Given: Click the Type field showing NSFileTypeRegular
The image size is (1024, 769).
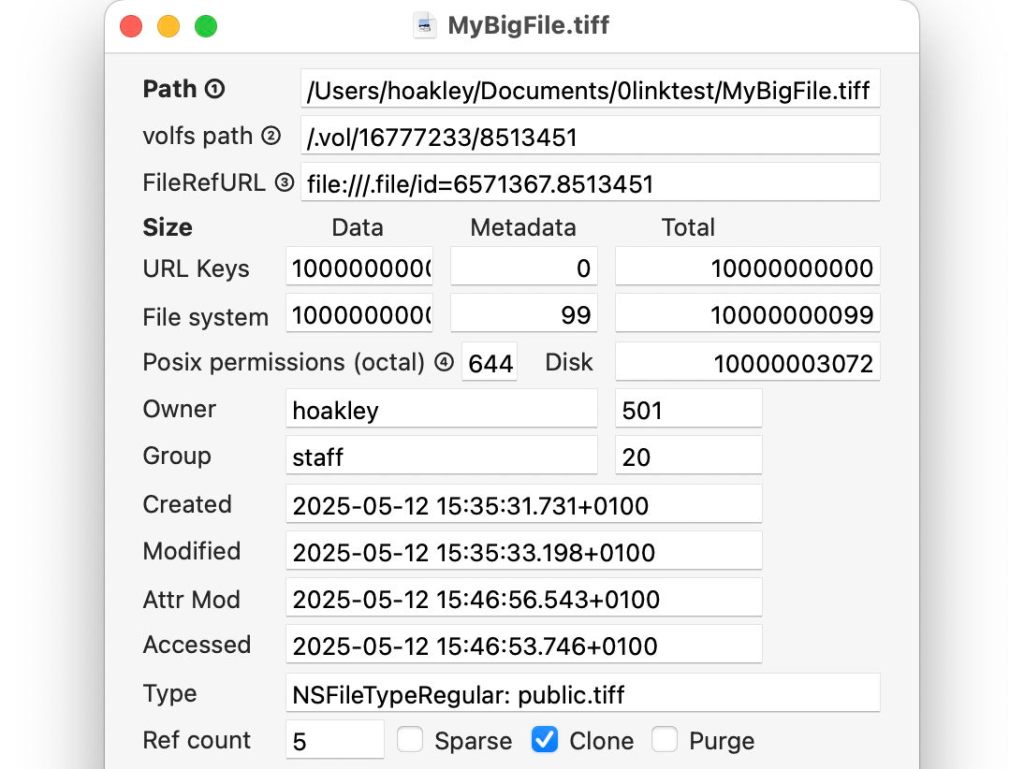Looking at the screenshot, I should coord(582,694).
